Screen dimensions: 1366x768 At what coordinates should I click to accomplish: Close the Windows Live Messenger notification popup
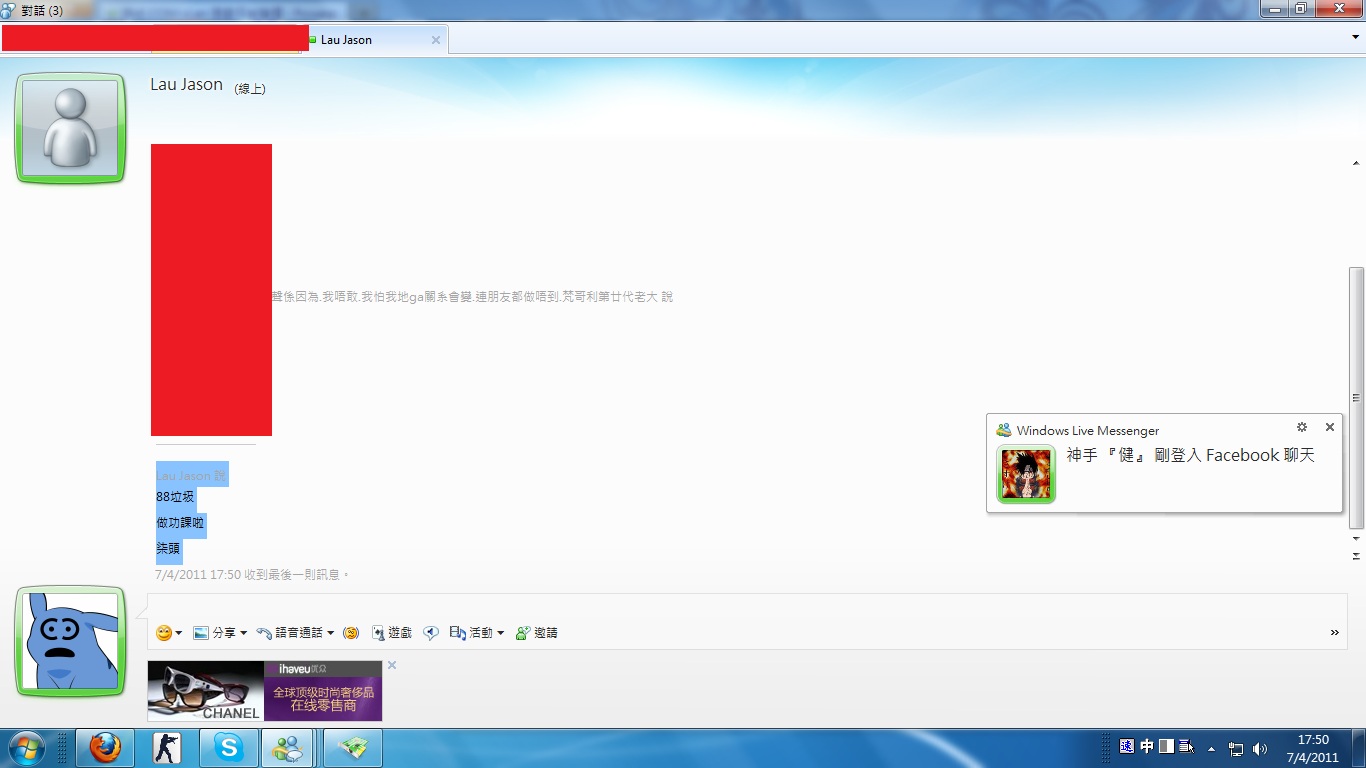coord(1329,427)
